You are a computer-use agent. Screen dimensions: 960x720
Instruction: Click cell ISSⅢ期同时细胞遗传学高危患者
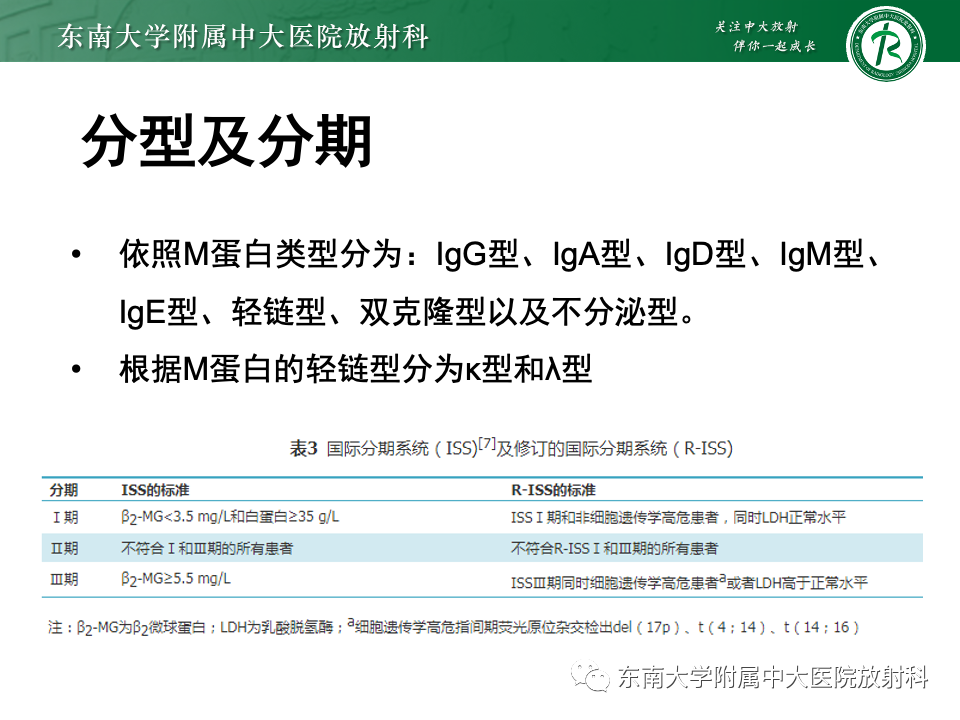tap(689, 582)
